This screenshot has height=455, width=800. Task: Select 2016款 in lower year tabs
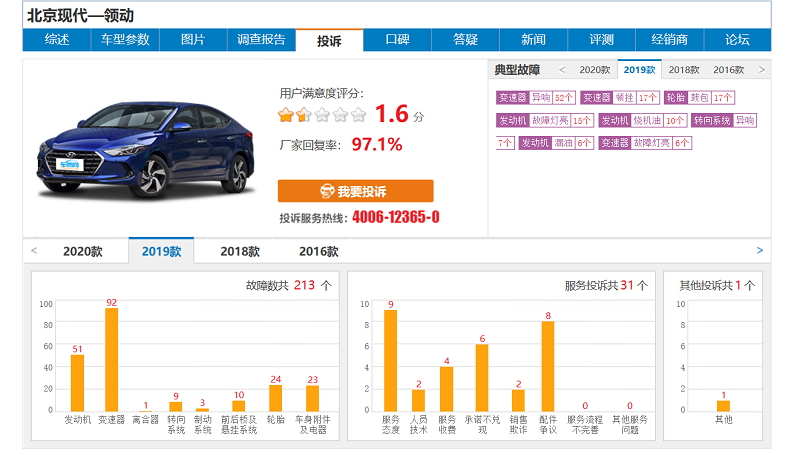[318, 251]
